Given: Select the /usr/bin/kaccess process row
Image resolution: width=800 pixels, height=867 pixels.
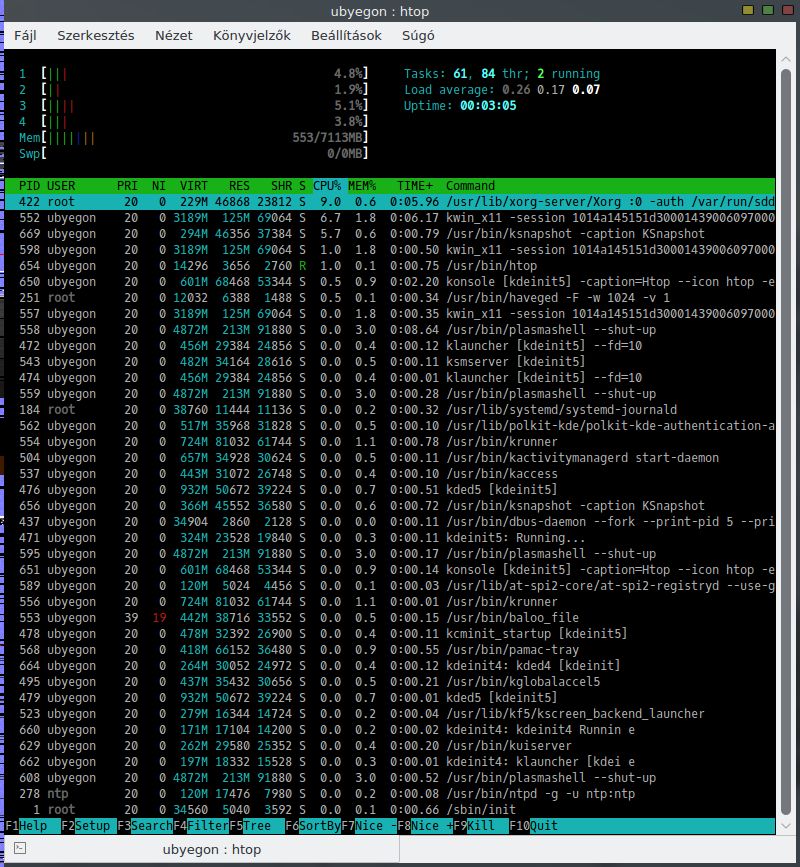Looking at the screenshot, I should pos(390,474).
